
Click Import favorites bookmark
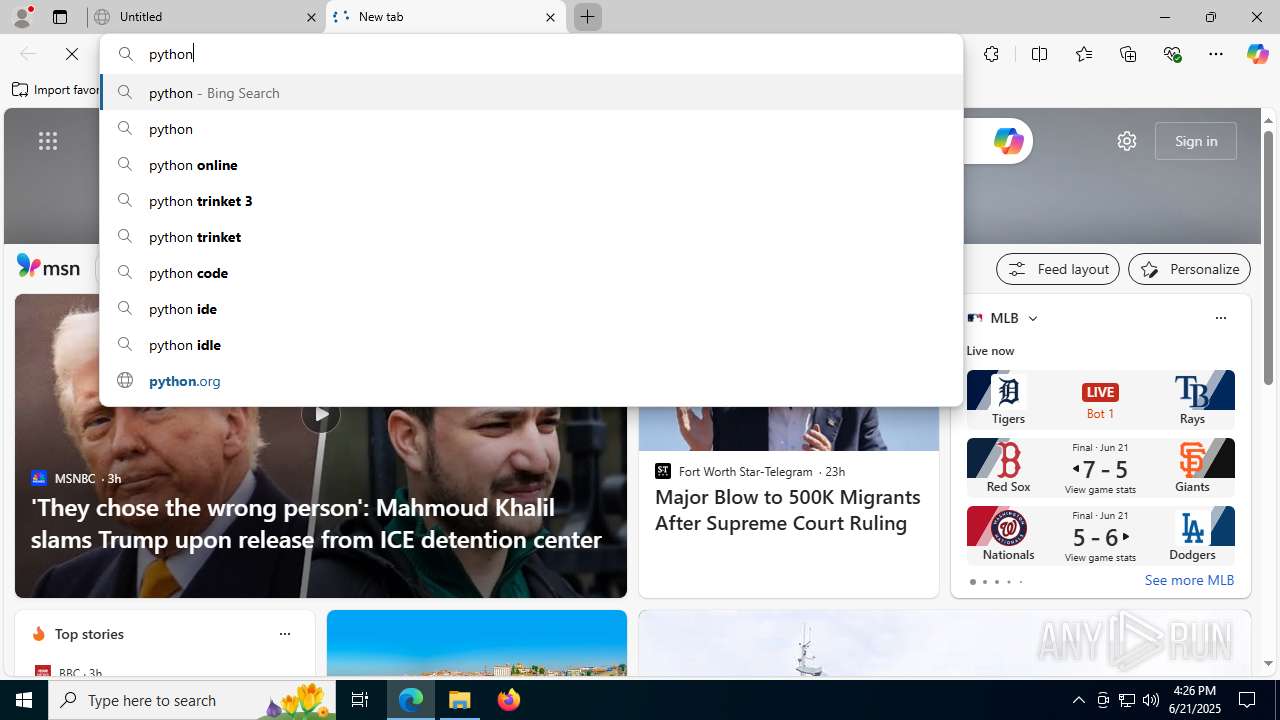click(56, 90)
